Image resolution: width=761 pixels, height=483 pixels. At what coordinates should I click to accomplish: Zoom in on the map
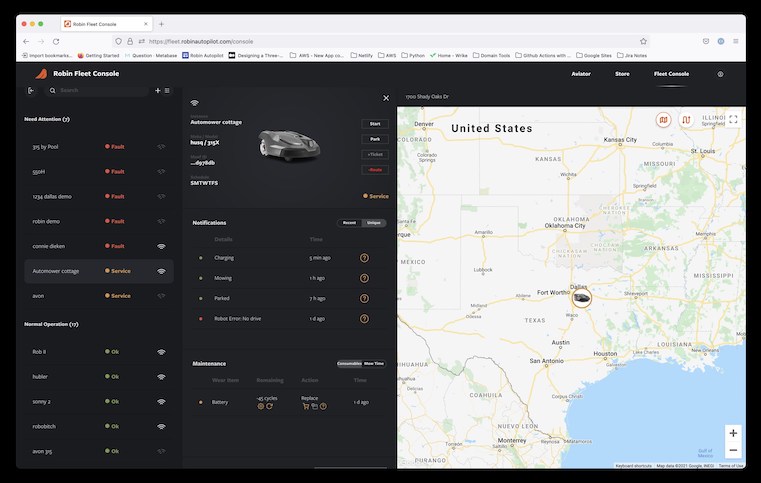pos(733,433)
